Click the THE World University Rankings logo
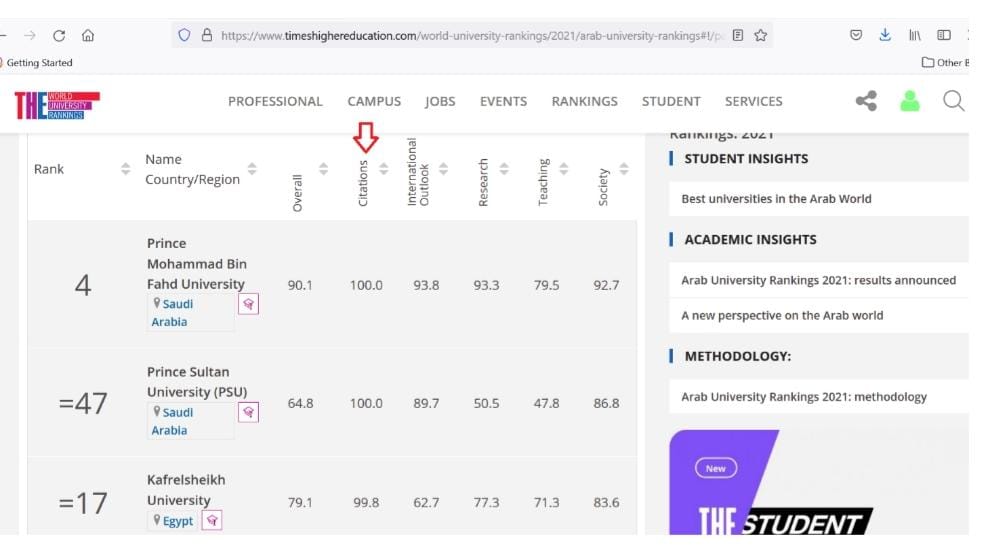The image size is (989, 552). pyautogui.click(x=57, y=104)
